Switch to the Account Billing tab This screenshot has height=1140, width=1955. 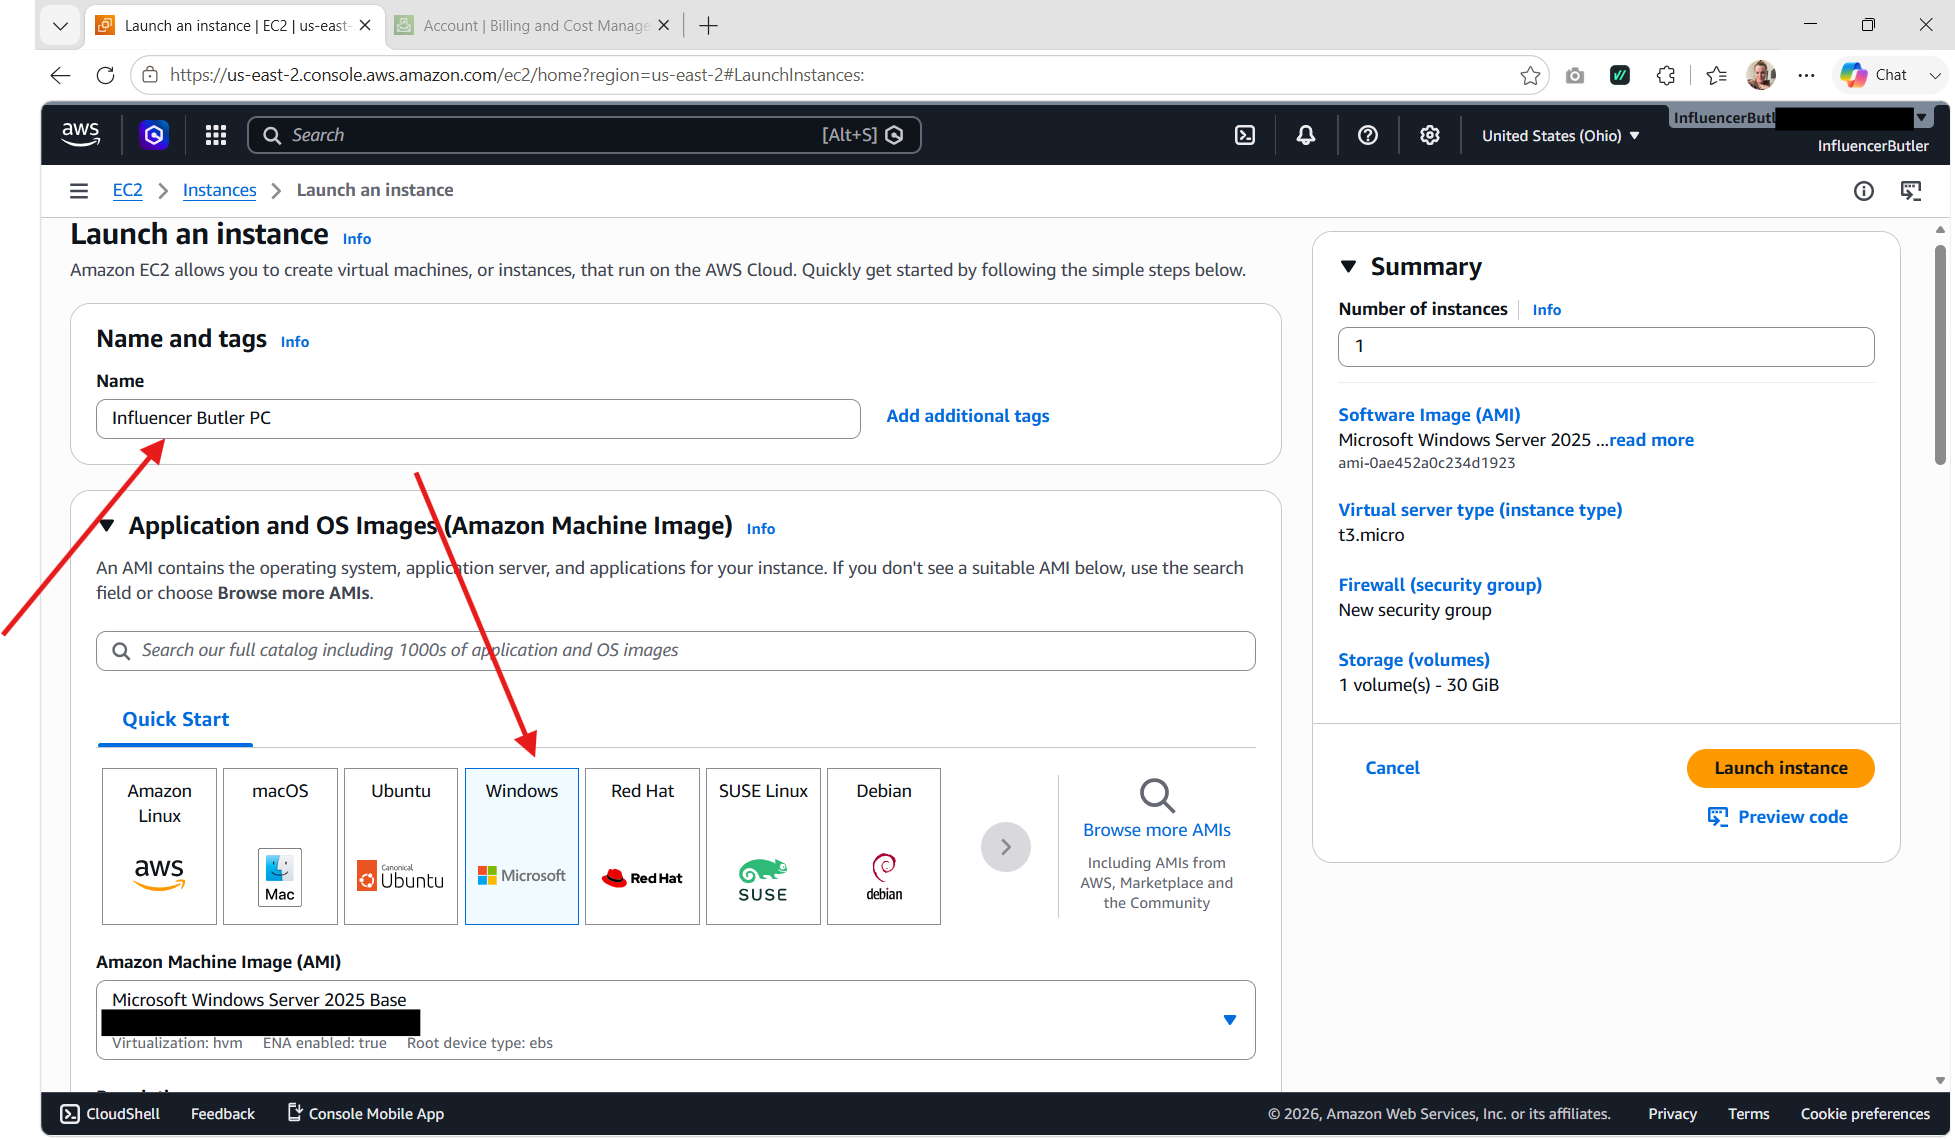point(533,25)
